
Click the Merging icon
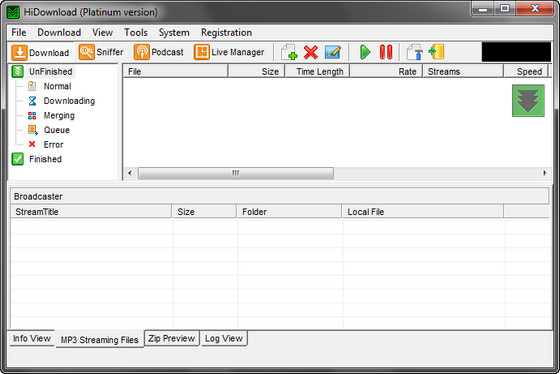point(32,115)
